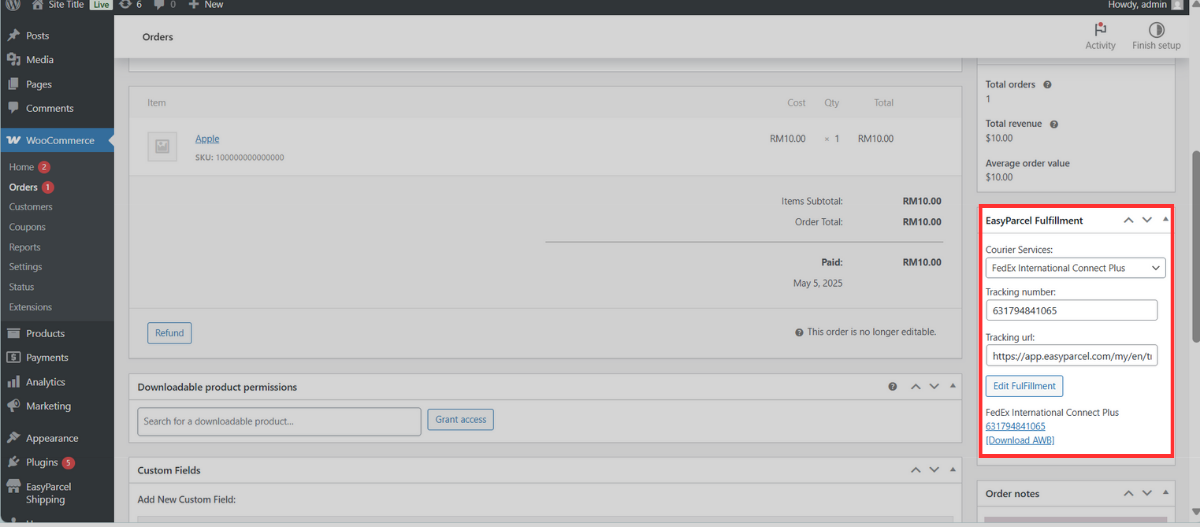1200x527 pixels.
Task: Move Order notes panel up
Action: pos(1128,494)
